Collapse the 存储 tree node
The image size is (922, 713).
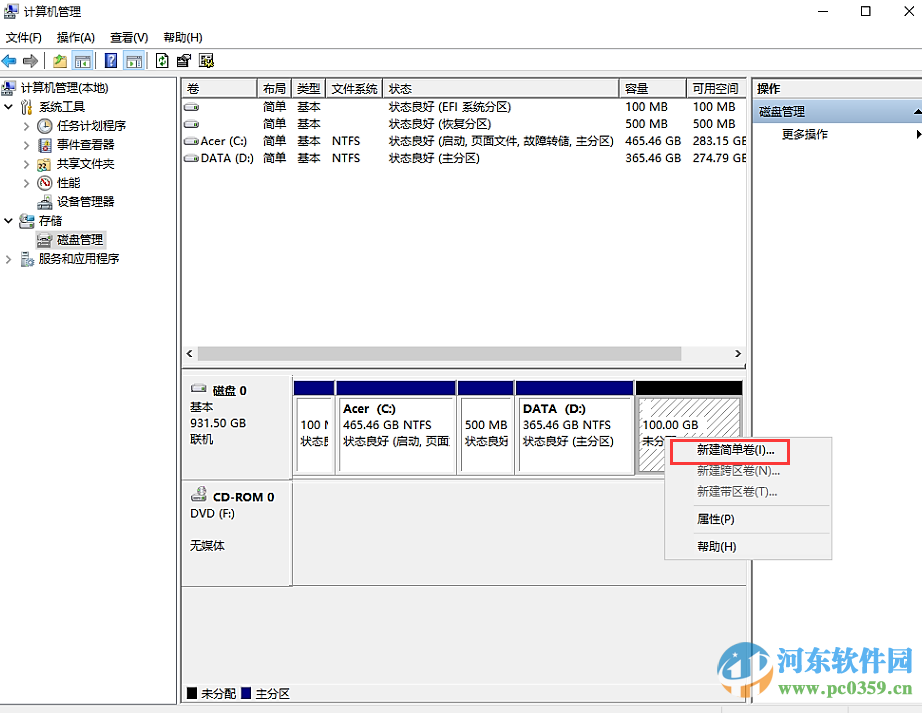[x=8, y=220]
